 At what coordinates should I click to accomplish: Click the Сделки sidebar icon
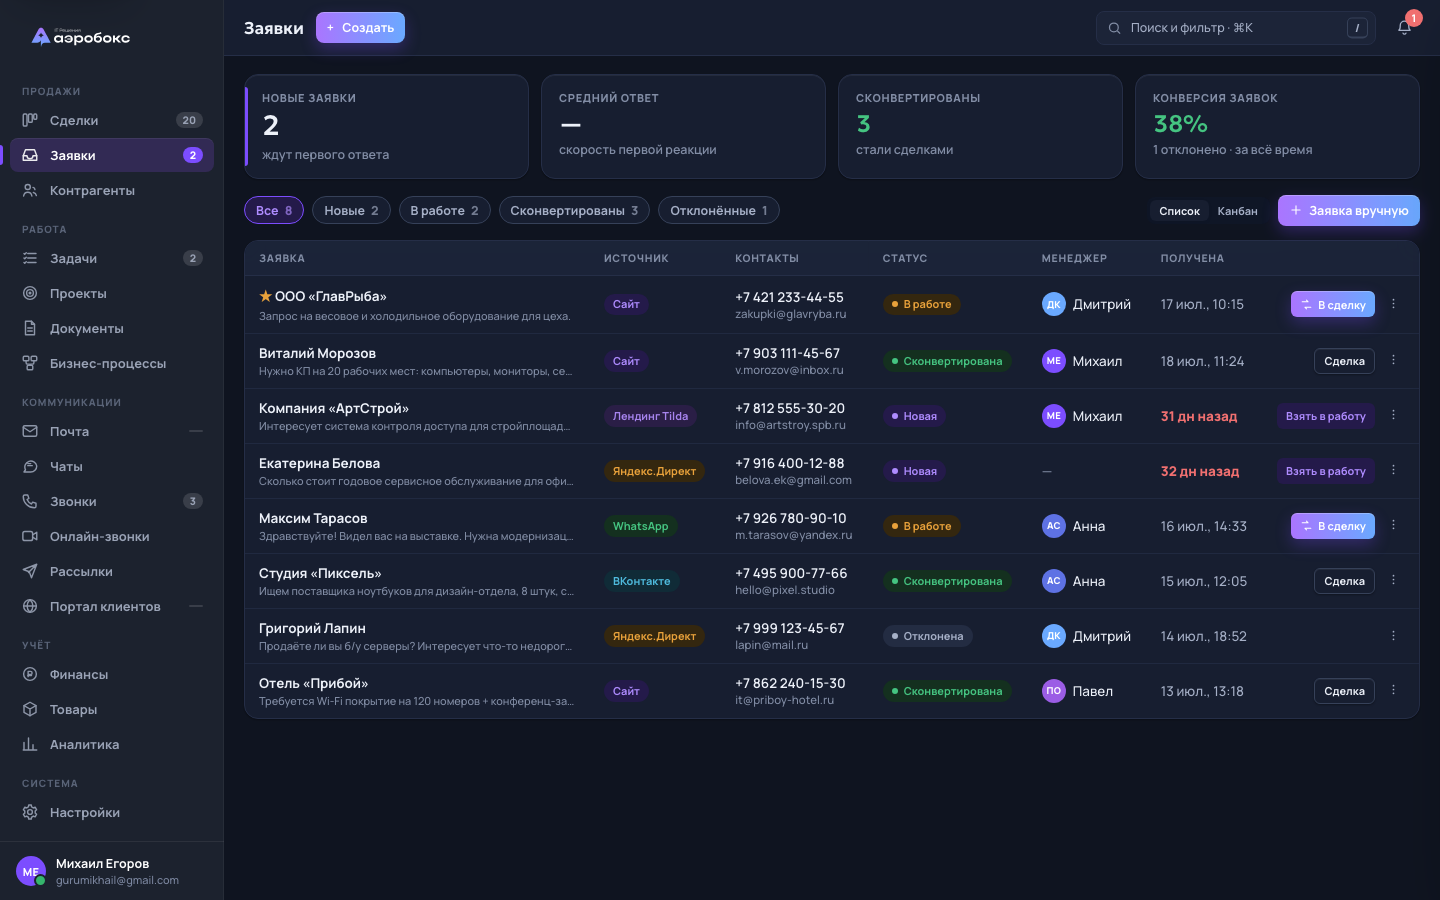(30, 120)
